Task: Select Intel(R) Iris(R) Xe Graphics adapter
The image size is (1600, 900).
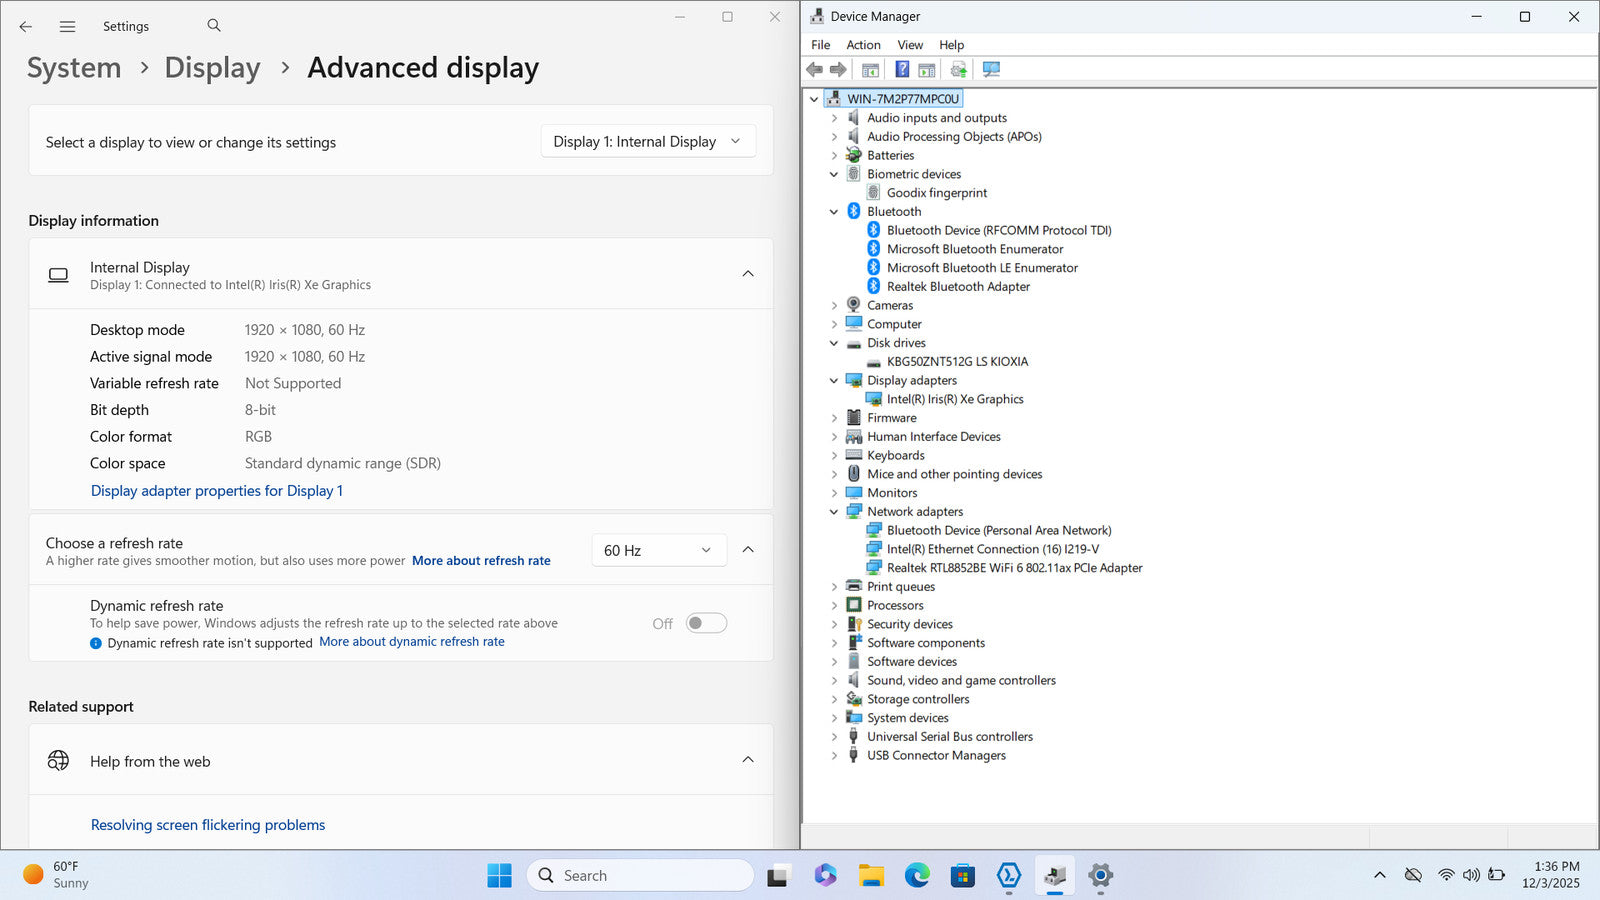Action: point(954,399)
